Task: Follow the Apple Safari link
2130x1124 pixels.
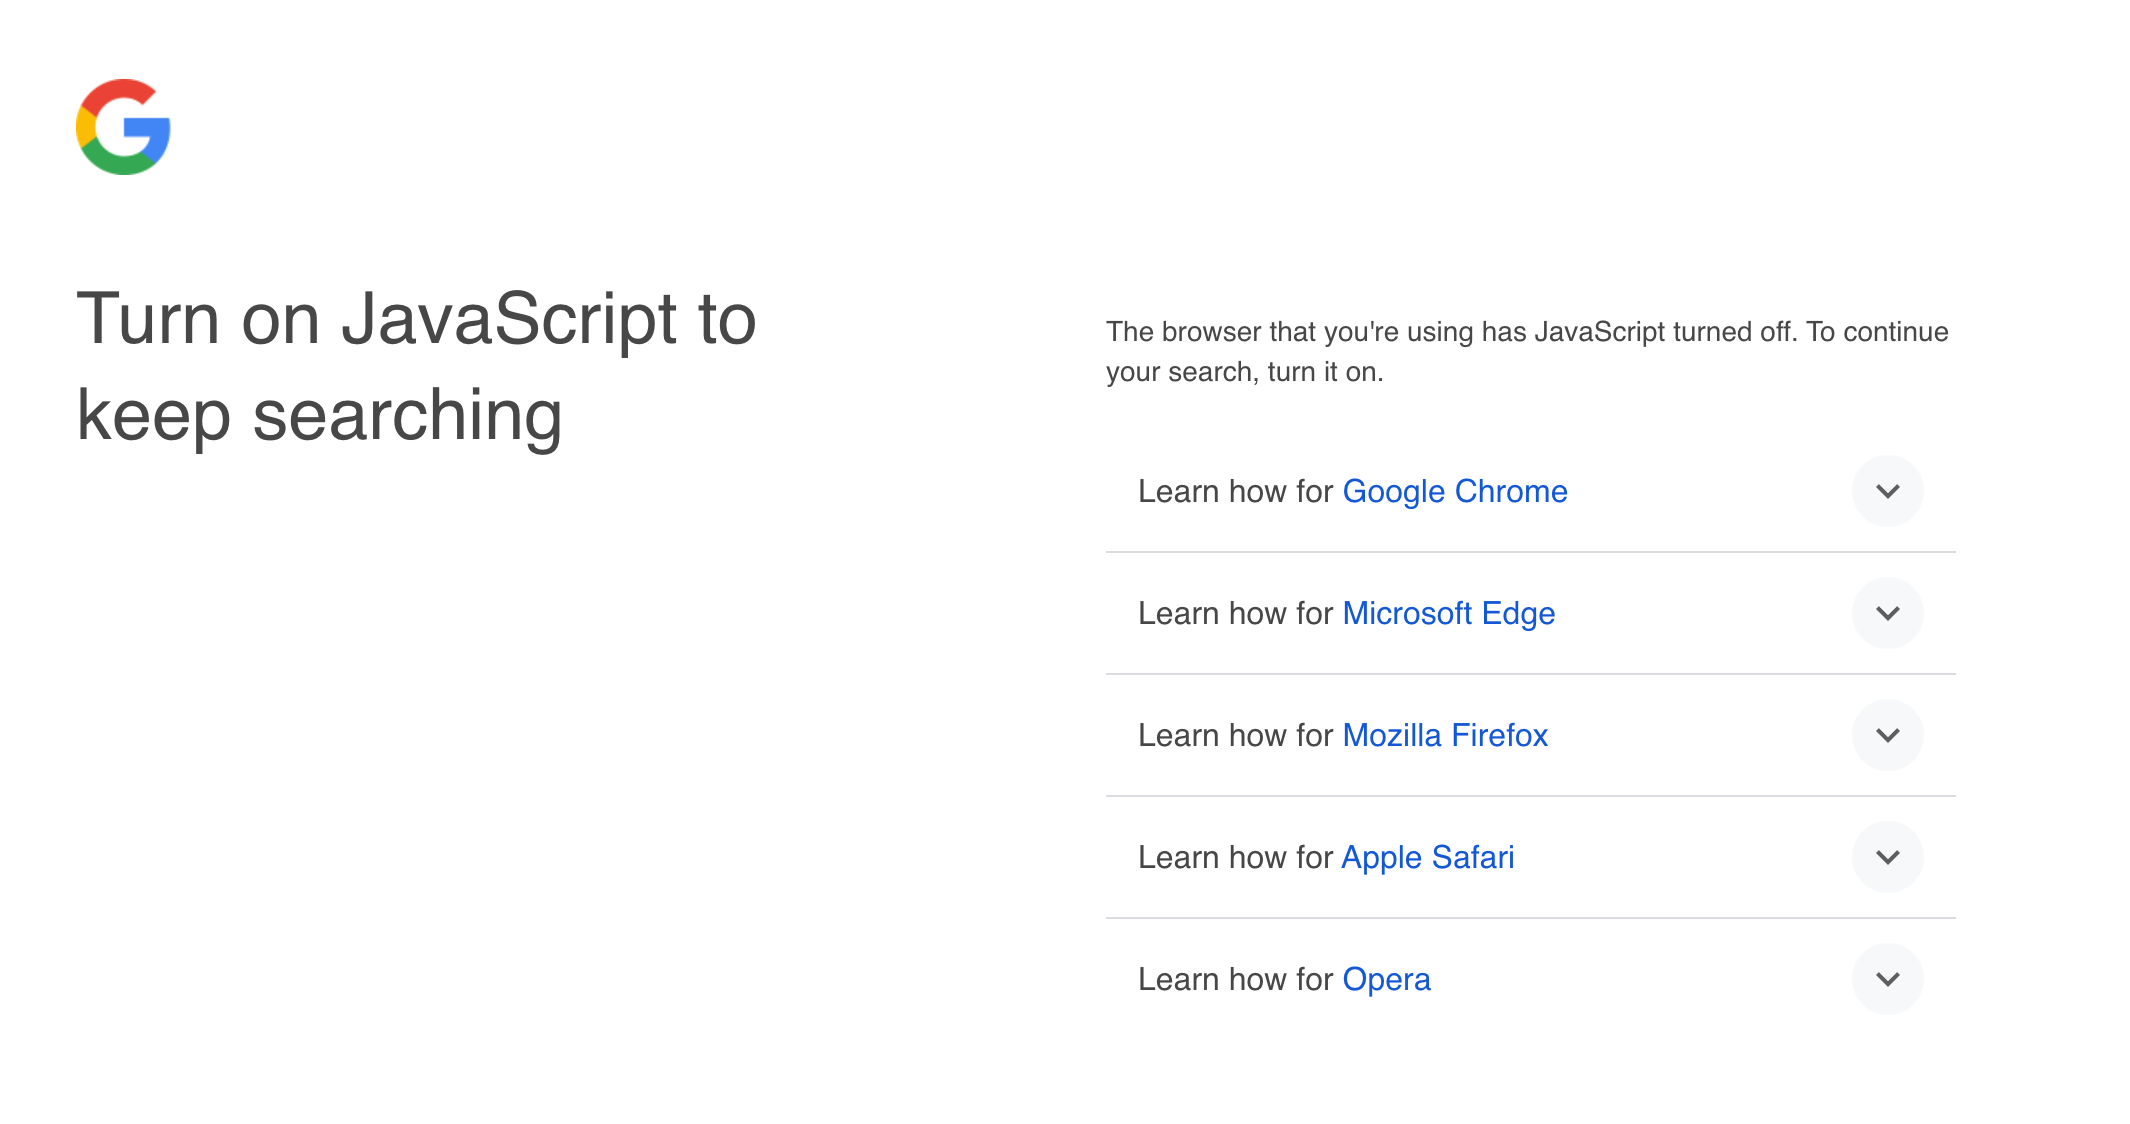Action: point(1427,857)
